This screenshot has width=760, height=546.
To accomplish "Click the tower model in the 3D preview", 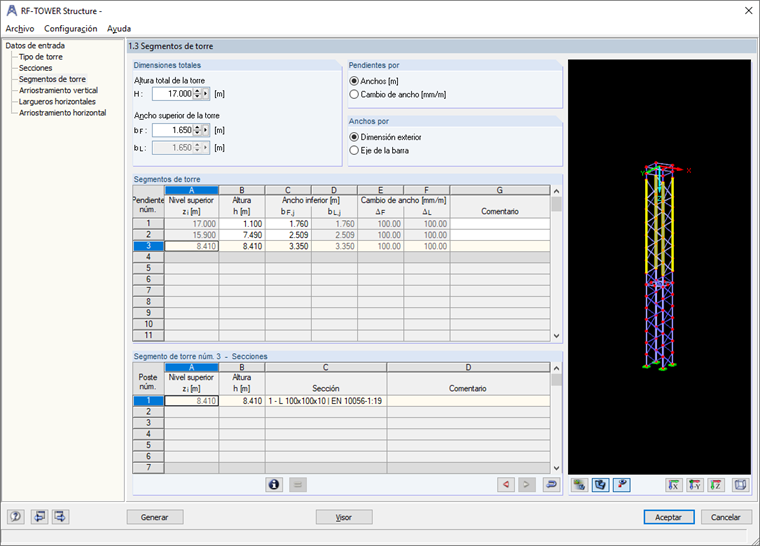I will (x=658, y=267).
